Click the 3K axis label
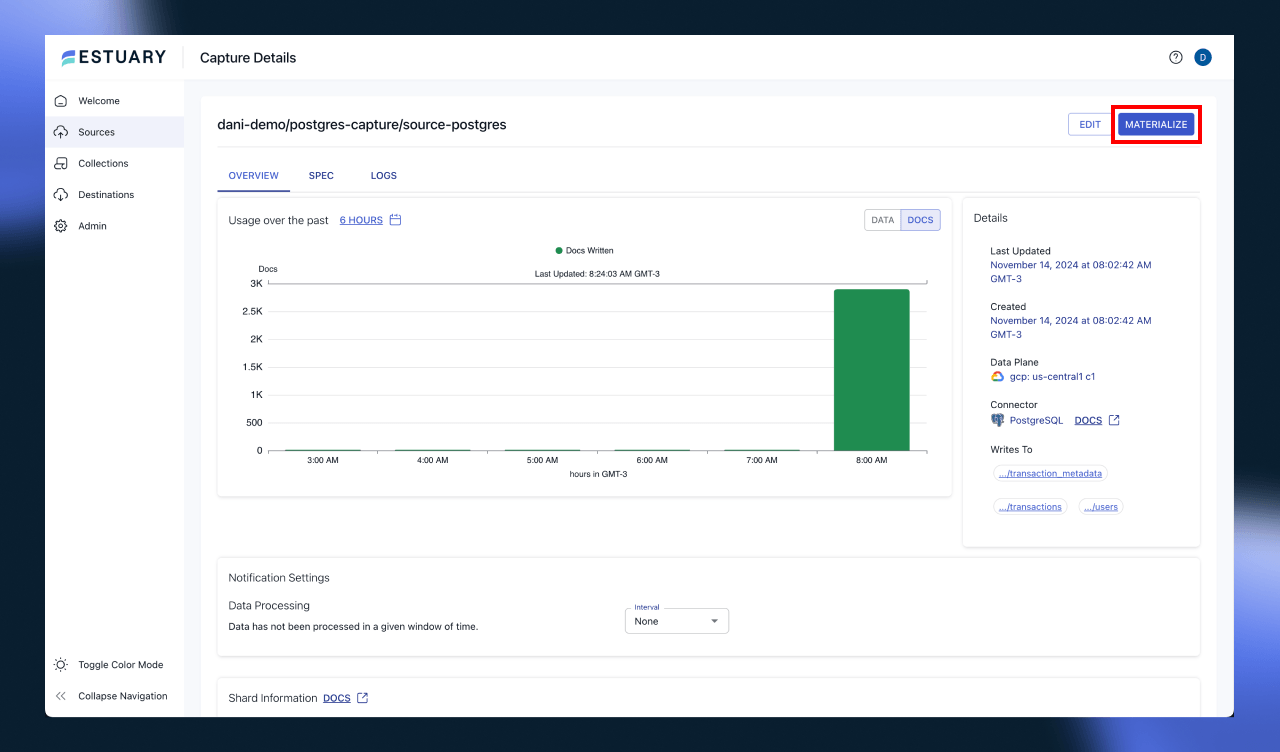 [256, 284]
